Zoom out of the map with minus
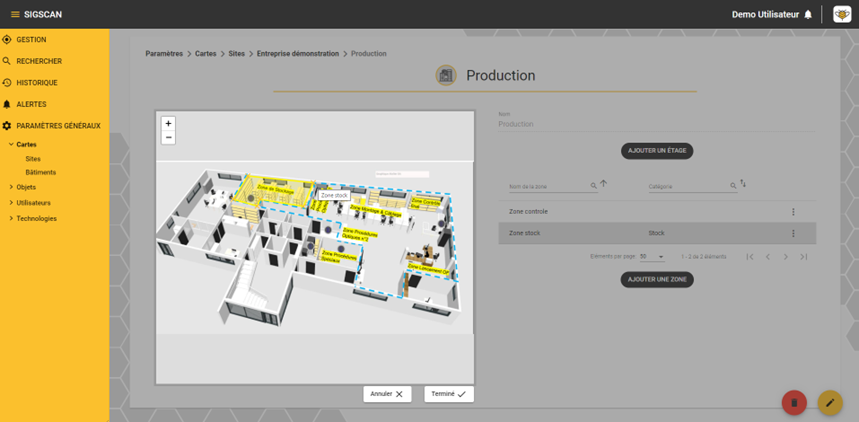The width and height of the screenshot is (859, 422). (168, 137)
